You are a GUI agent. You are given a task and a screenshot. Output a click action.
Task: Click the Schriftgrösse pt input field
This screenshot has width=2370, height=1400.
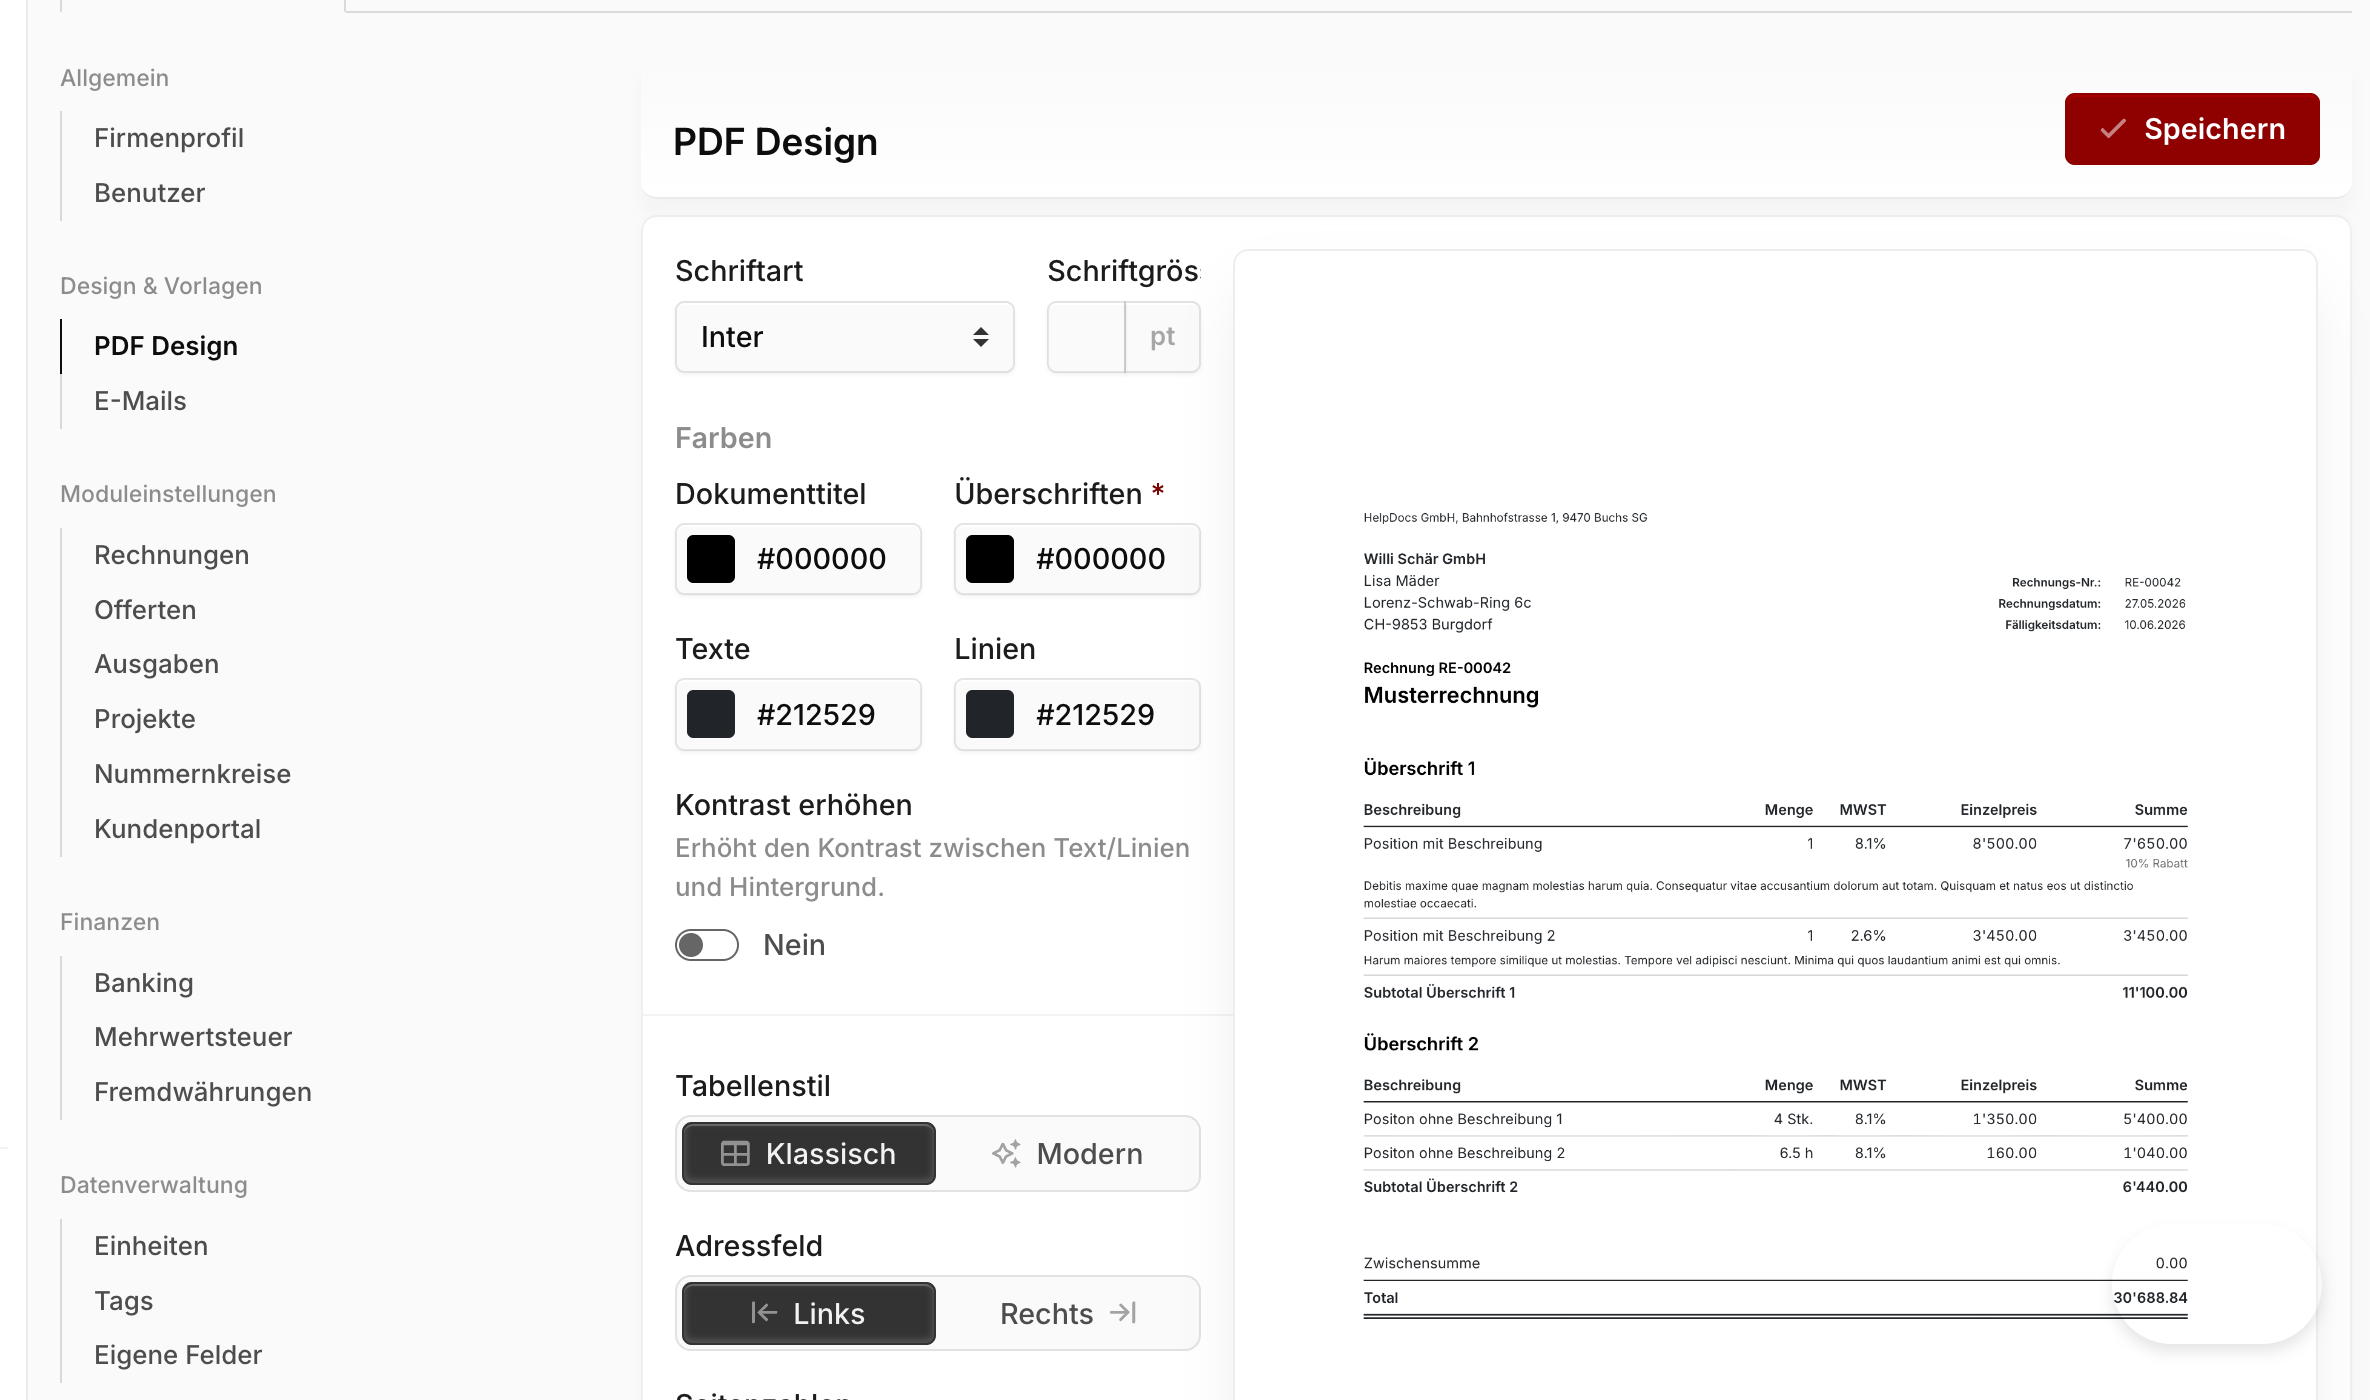point(1086,337)
